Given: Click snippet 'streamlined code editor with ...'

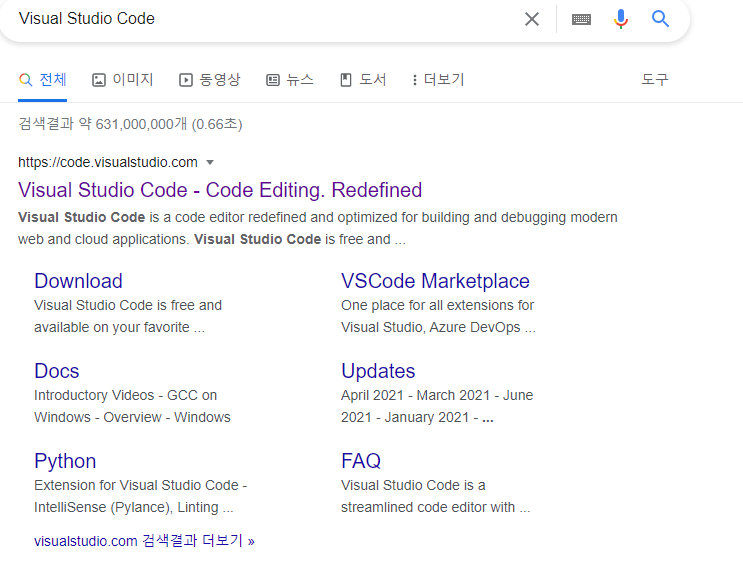Looking at the screenshot, I should click(435, 507).
